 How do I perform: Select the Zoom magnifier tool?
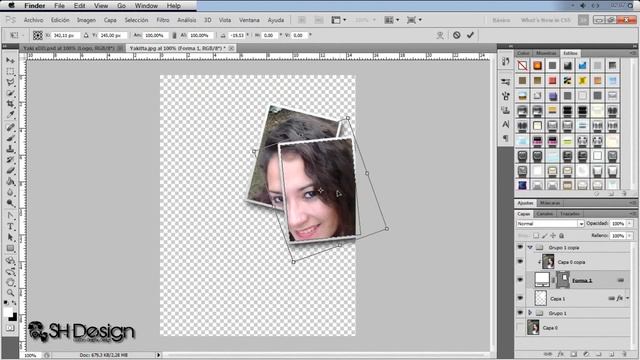pyautogui.click(x=10, y=293)
